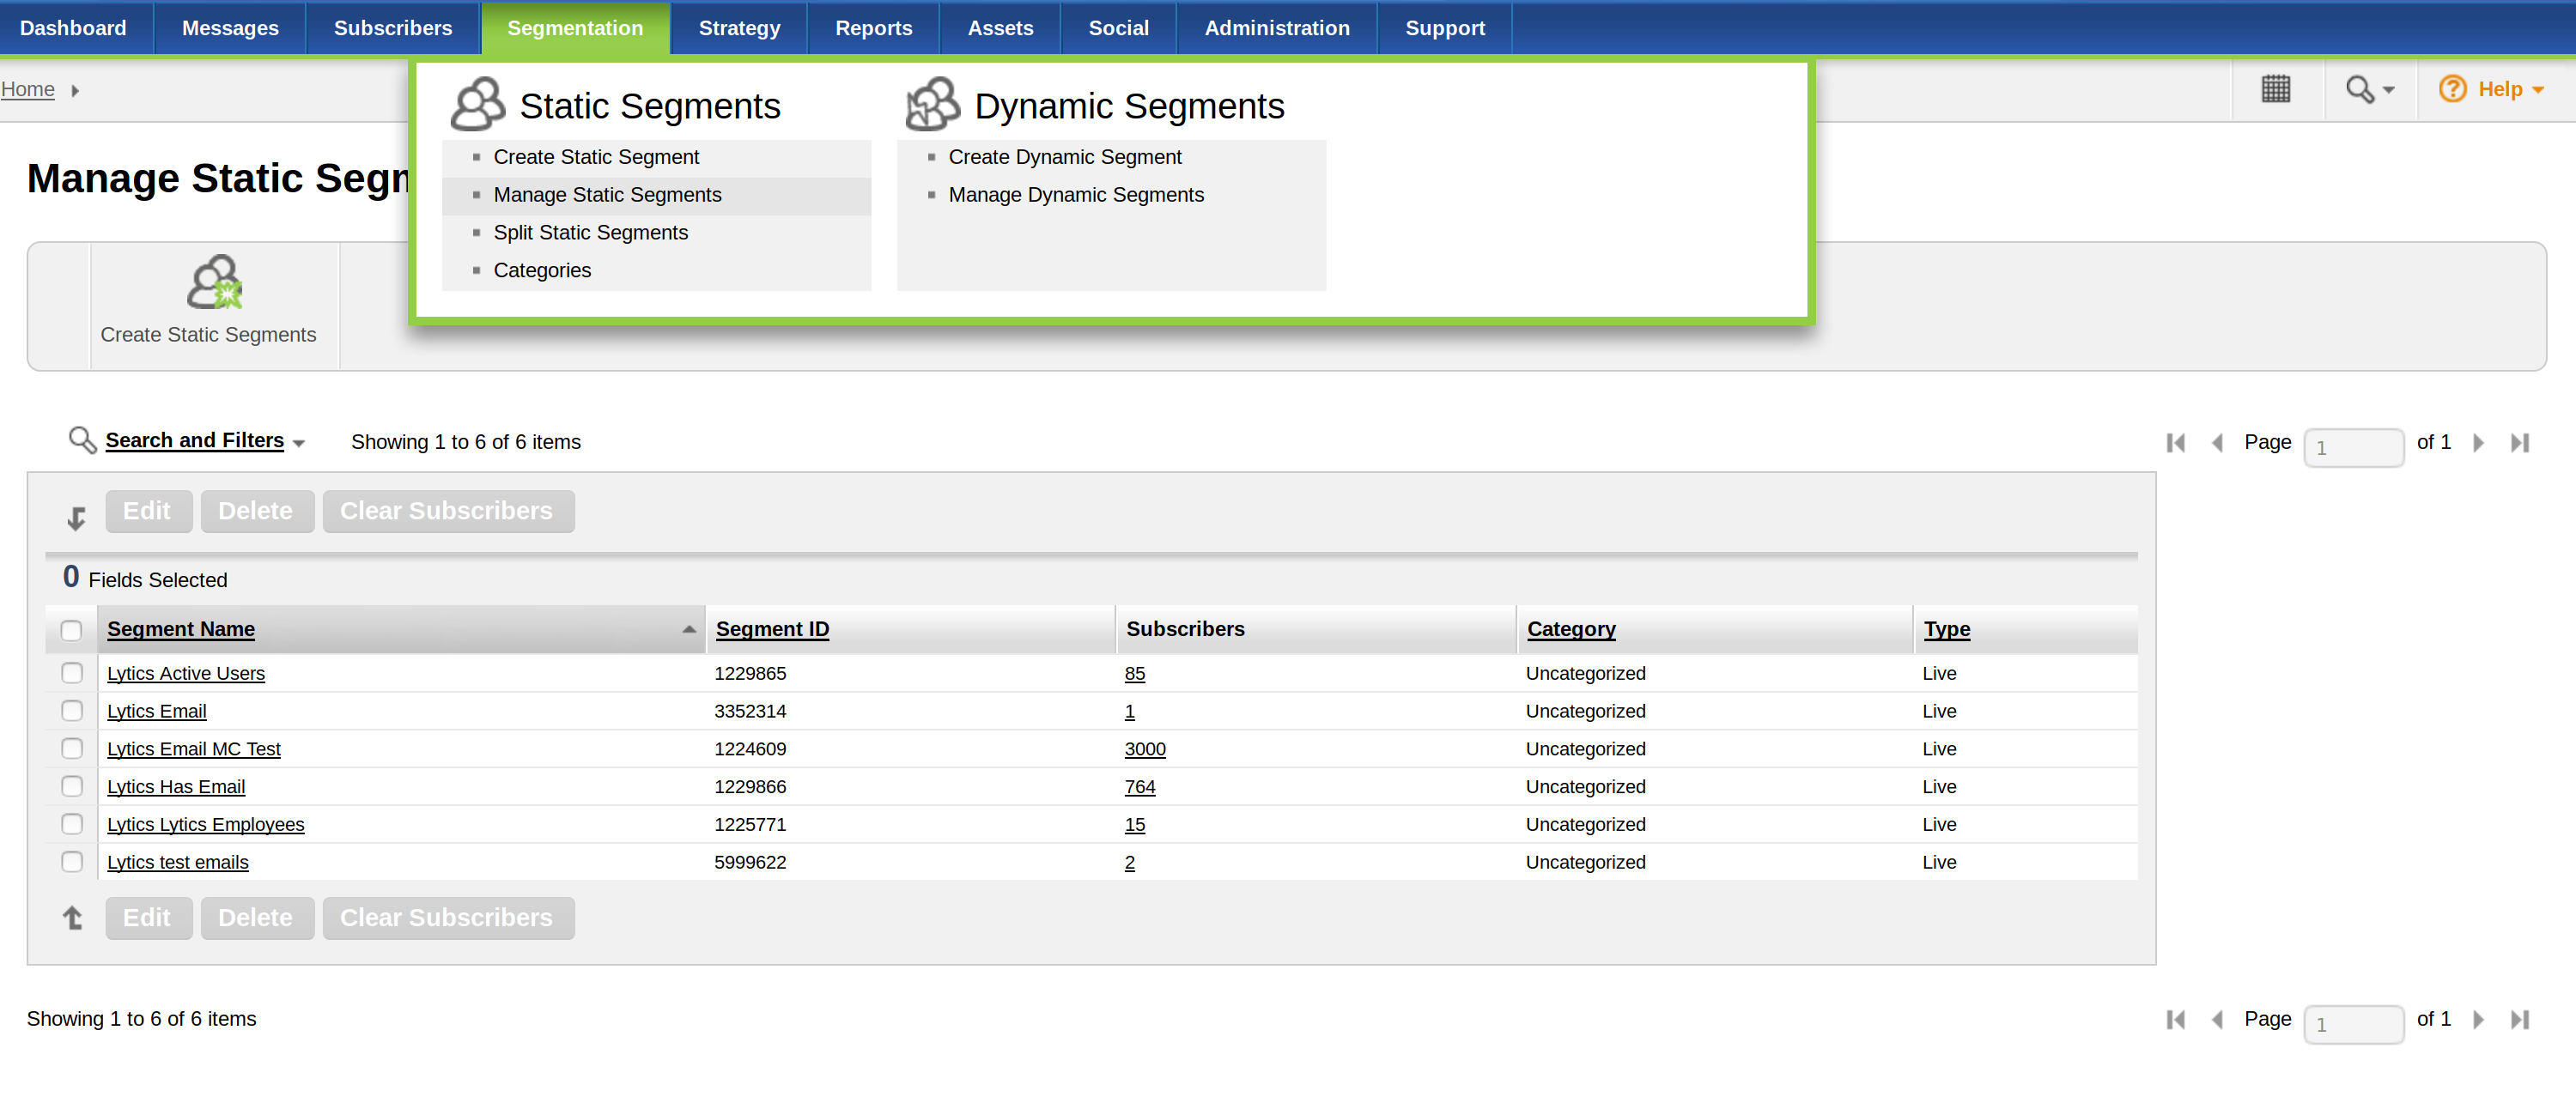The image size is (2576, 1097).
Task: Click the magnifier search icon in header
Action: click(x=2359, y=89)
